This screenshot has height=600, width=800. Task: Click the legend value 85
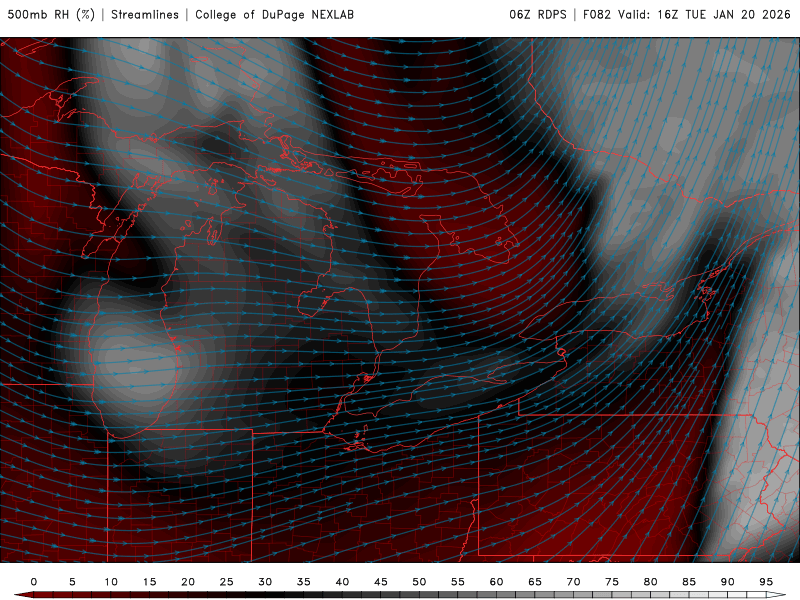point(689,582)
